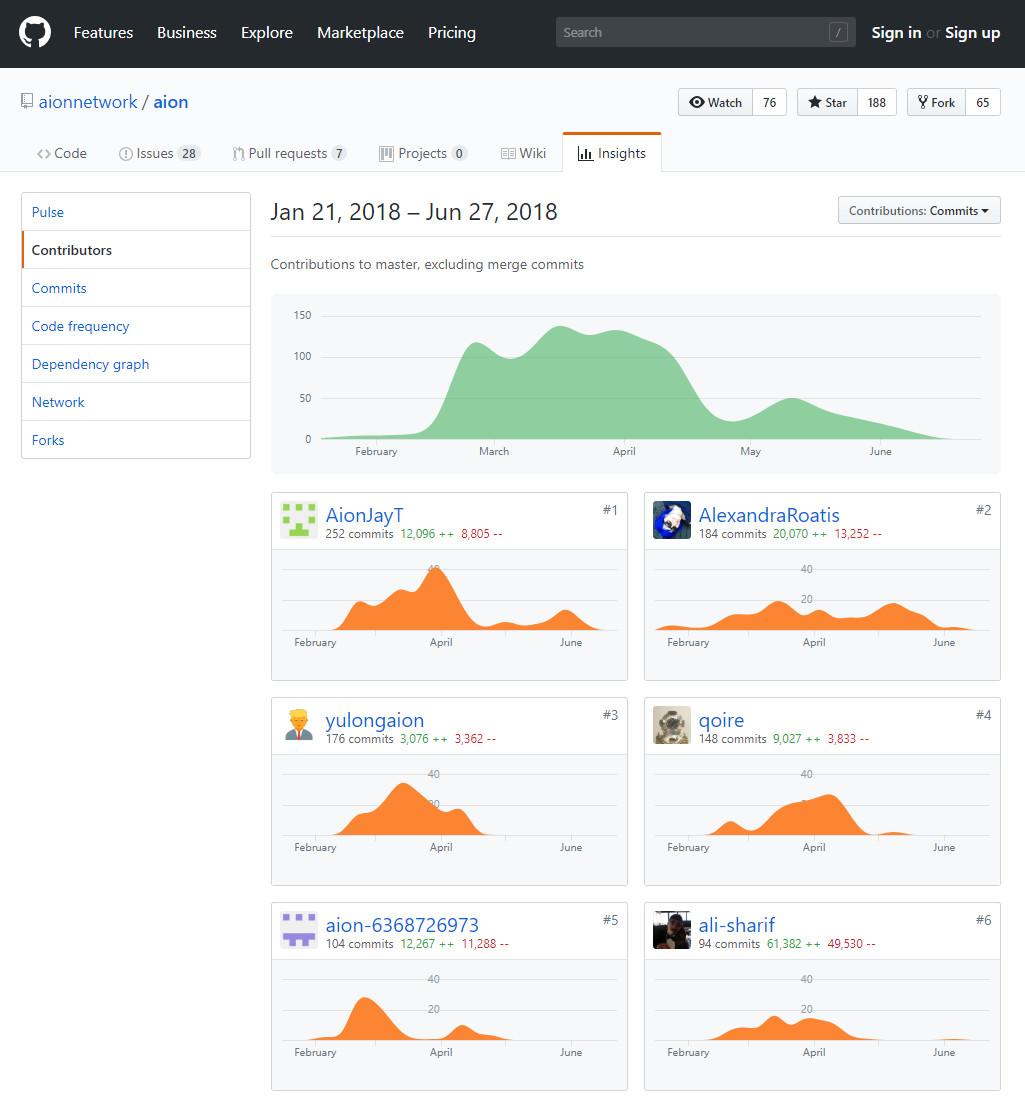Click AionJayT's green pixel avatar
Screen dimensions: 1025x1099
(299, 520)
